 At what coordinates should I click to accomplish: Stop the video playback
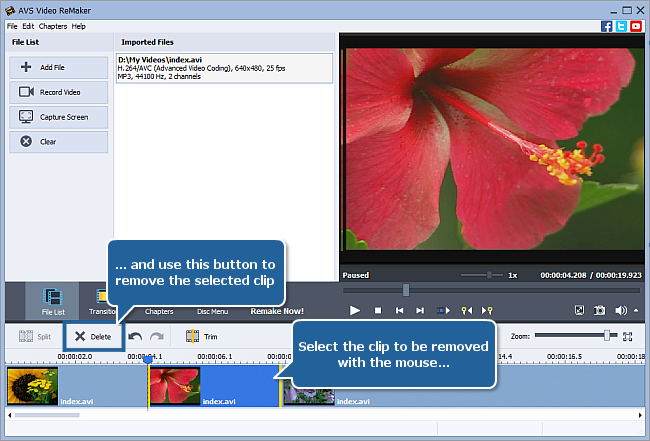coord(378,310)
